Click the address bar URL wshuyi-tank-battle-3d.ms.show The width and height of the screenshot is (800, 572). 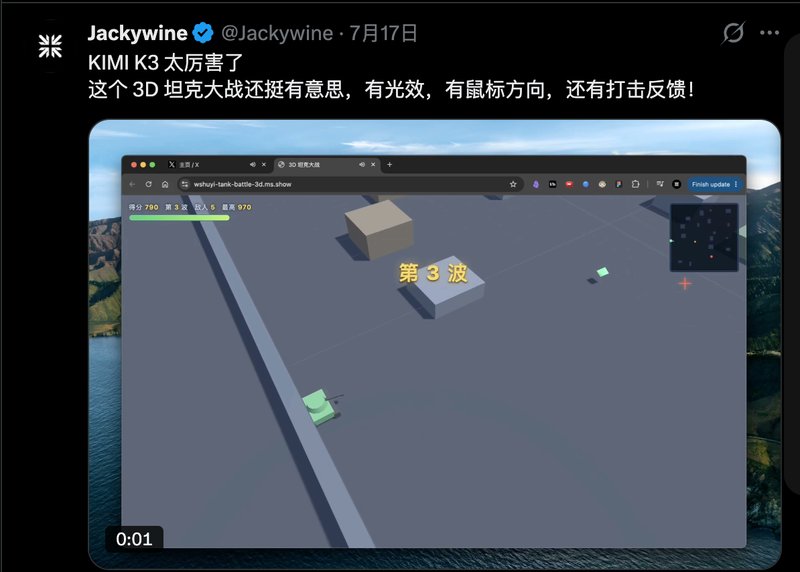coord(242,184)
